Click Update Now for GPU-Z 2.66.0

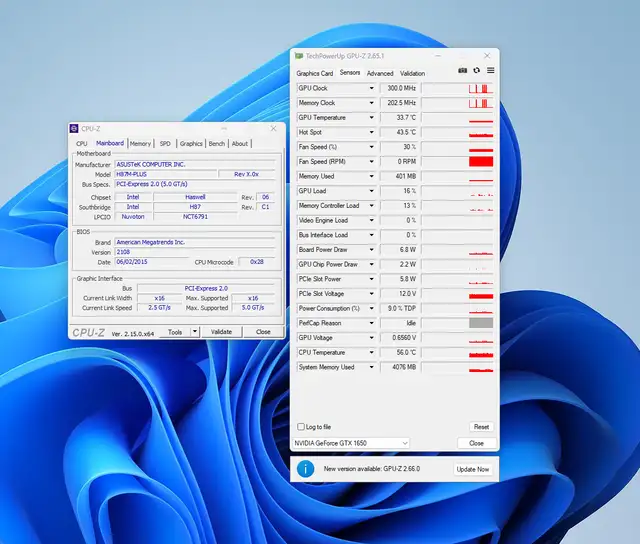pos(473,469)
